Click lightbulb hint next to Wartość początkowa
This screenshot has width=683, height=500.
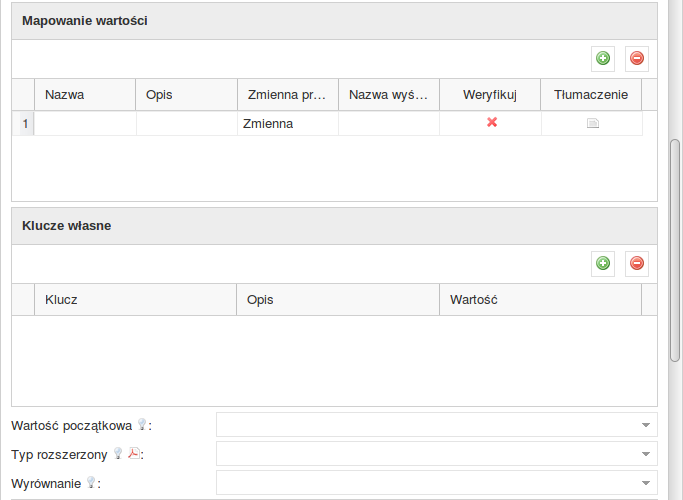(x=142, y=424)
